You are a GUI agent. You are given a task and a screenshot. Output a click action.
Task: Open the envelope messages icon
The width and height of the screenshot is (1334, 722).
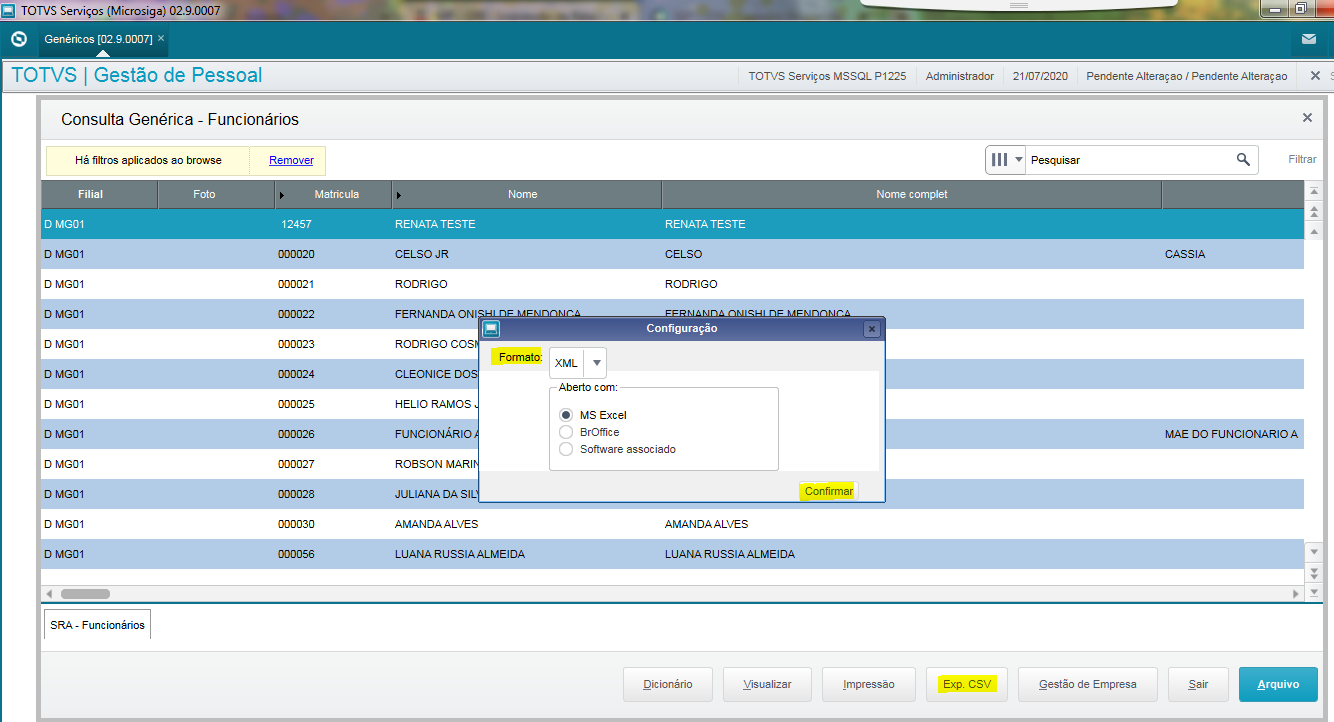coord(1309,39)
